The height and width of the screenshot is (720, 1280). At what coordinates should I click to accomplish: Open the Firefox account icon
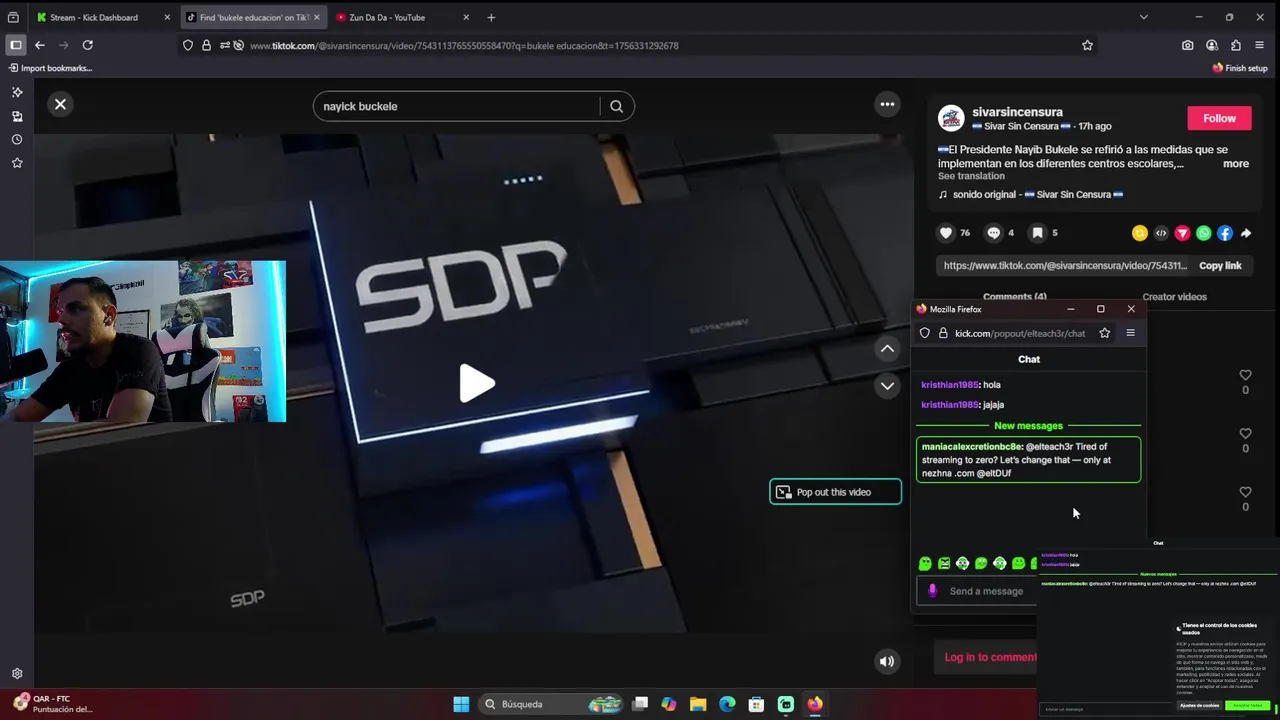[1211, 45]
